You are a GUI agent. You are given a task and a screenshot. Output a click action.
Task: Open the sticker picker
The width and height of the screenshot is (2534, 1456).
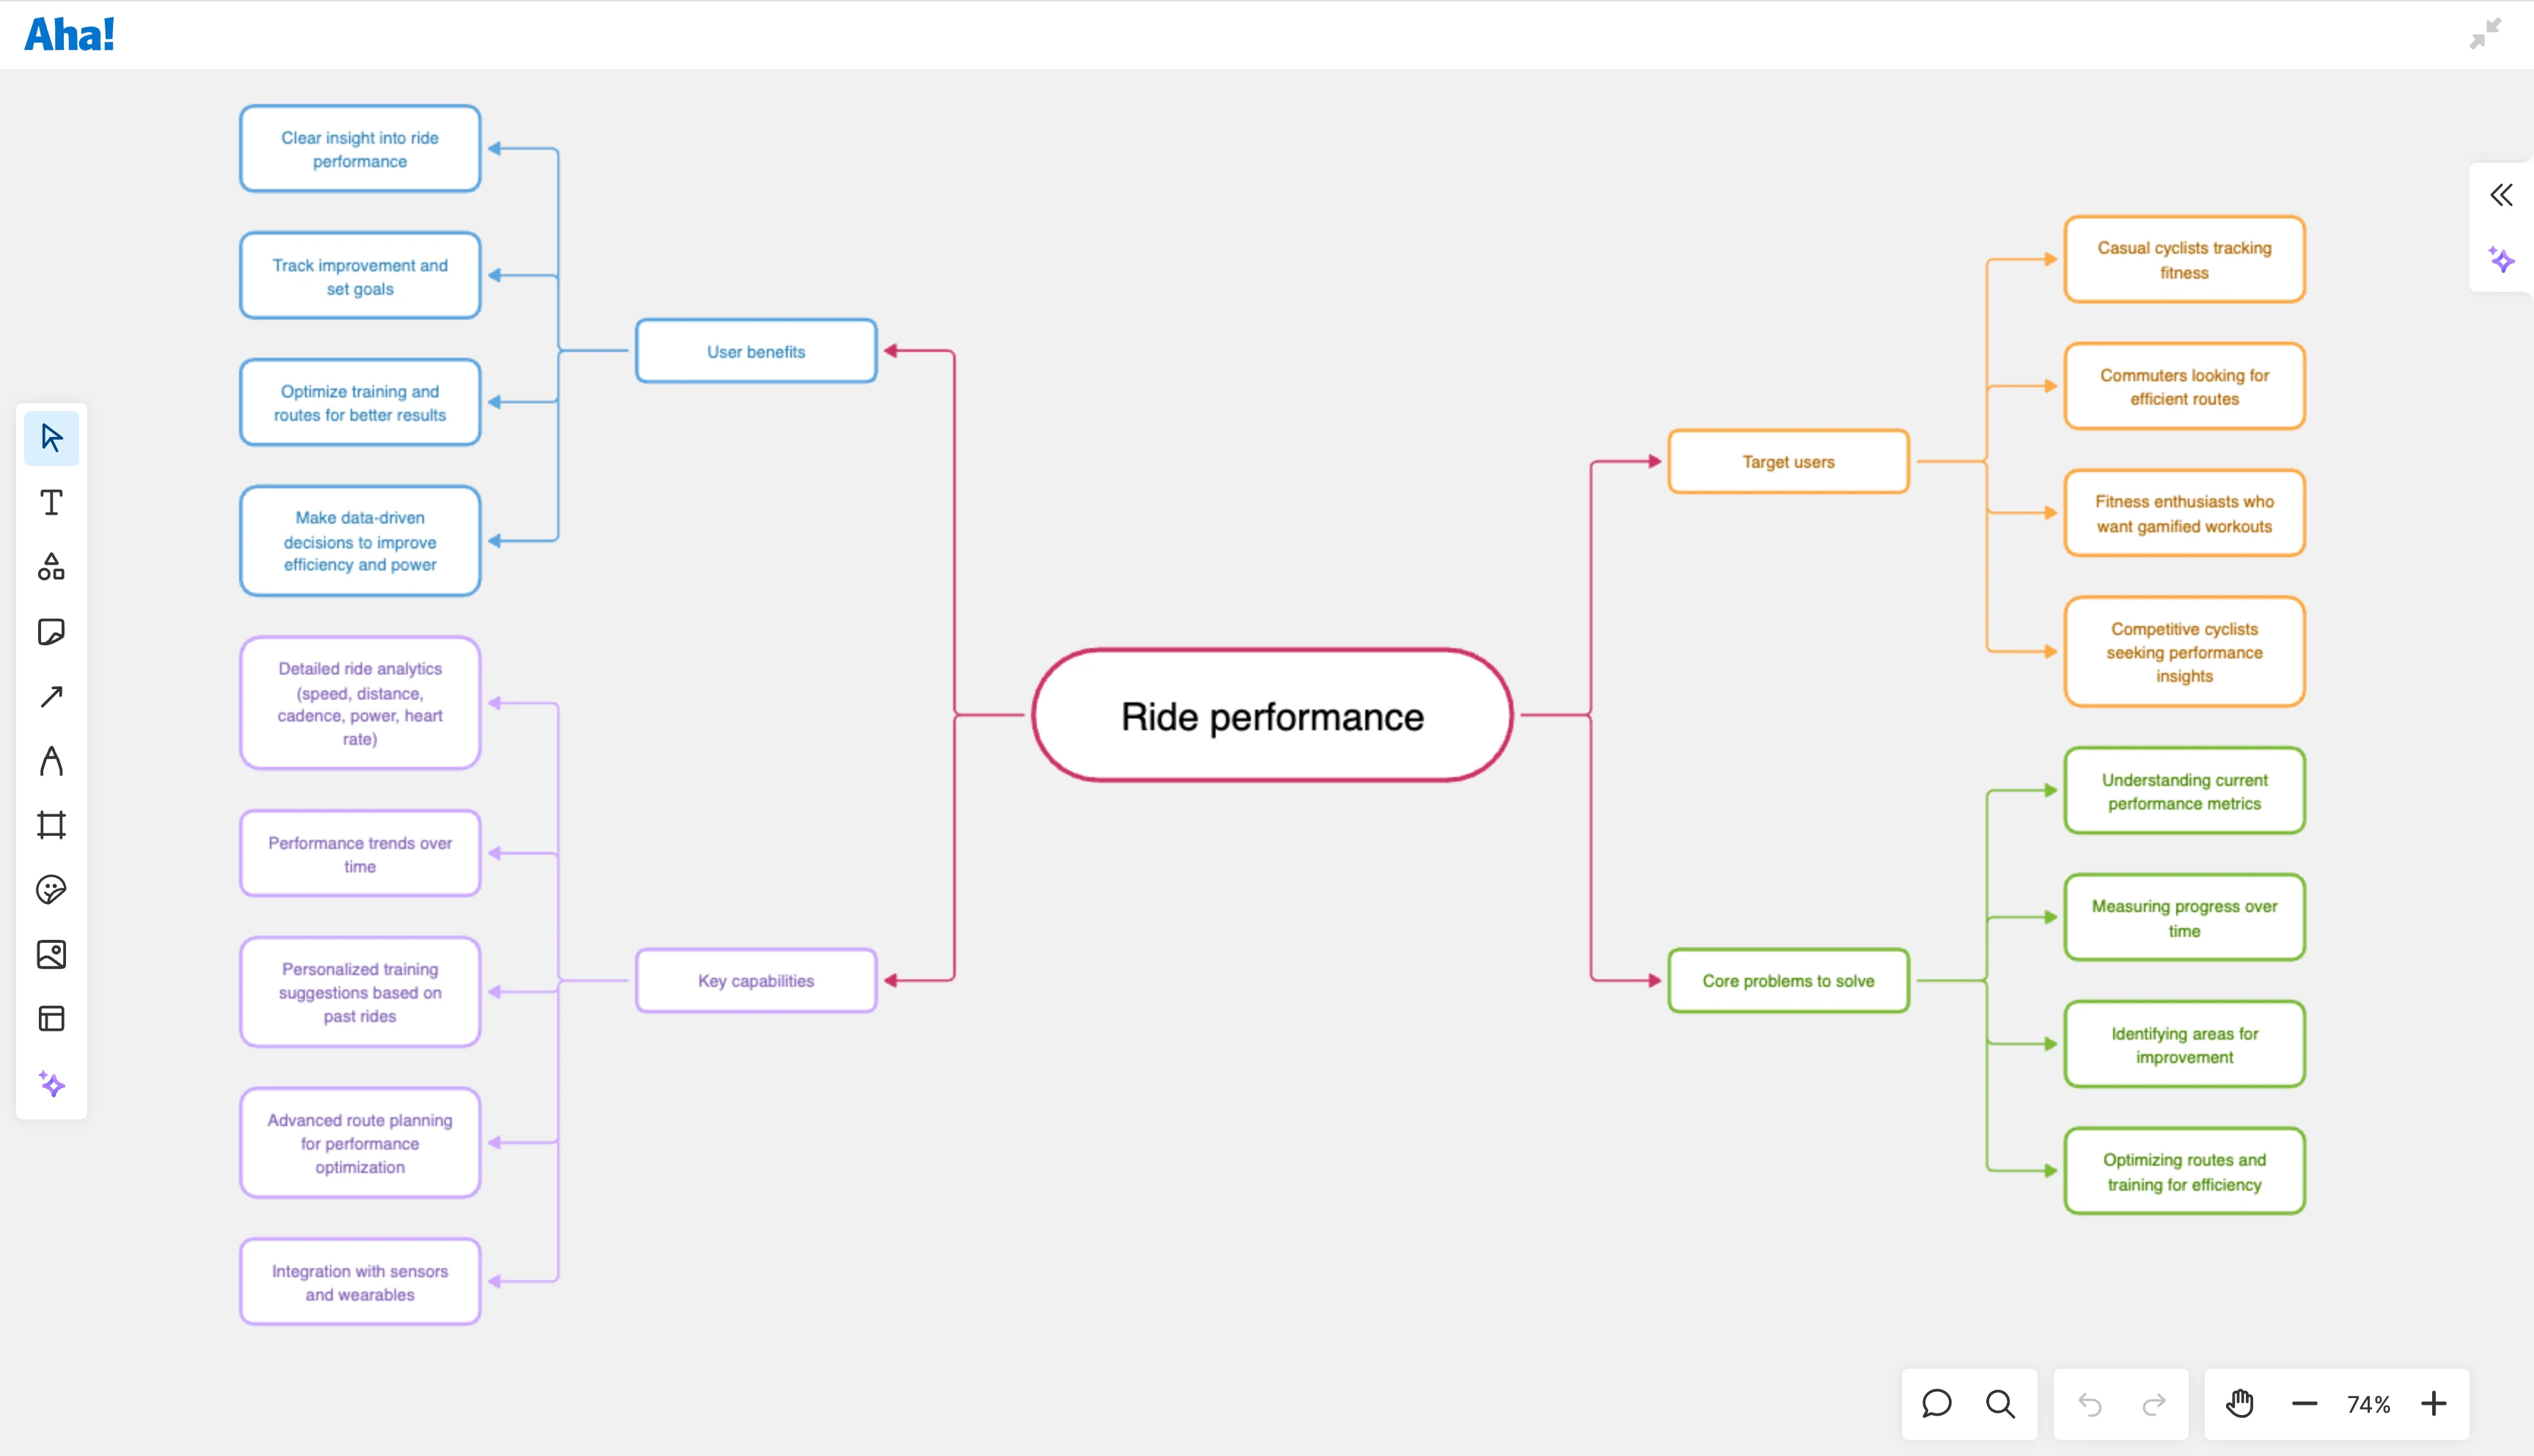(x=51, y=889)
